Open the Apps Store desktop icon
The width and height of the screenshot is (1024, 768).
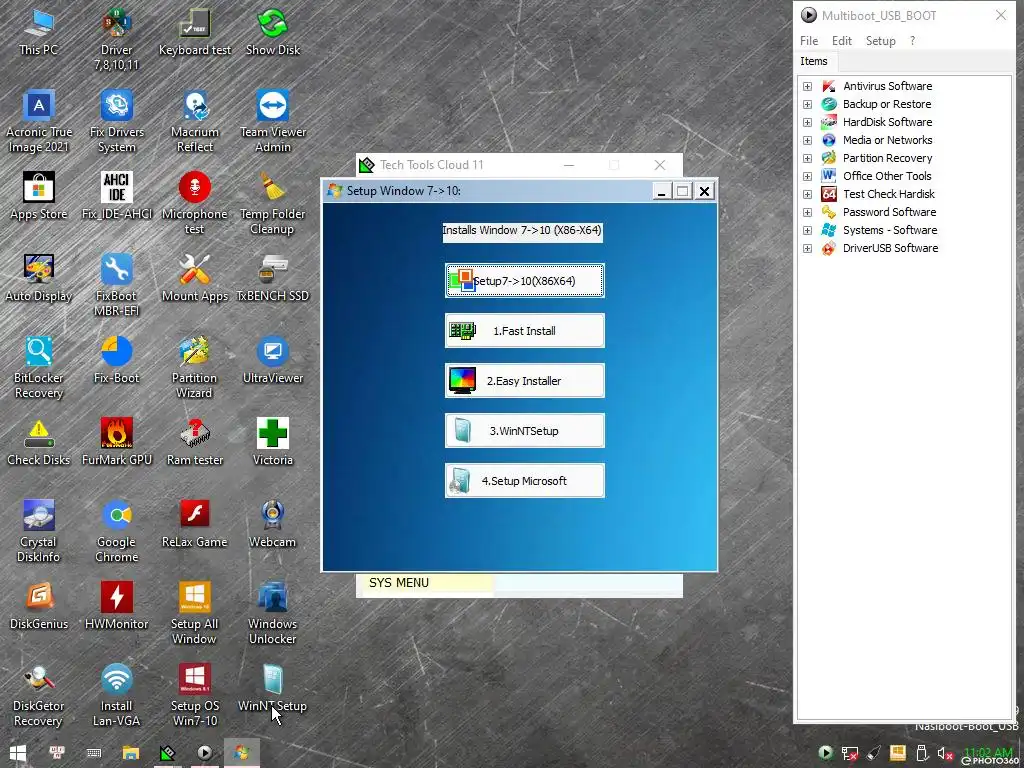pos(39,196)
